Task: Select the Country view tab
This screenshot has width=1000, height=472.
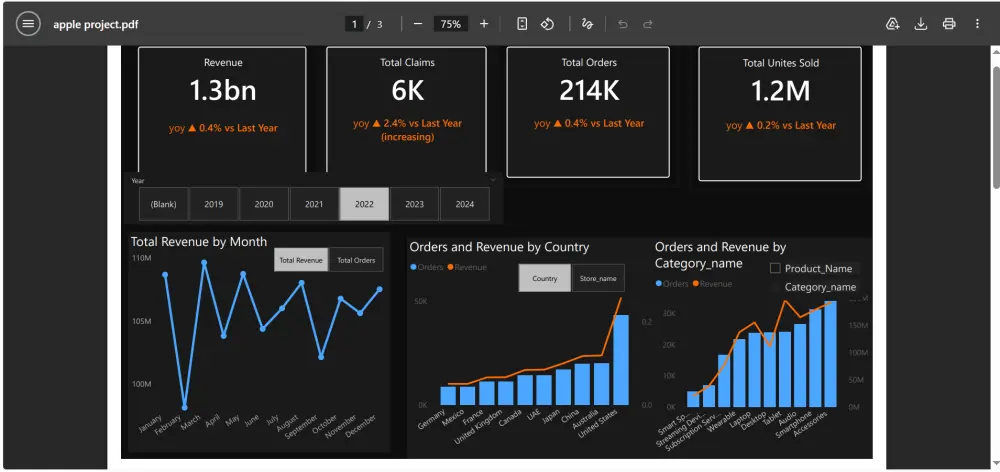Action: (x=545, y=278)
